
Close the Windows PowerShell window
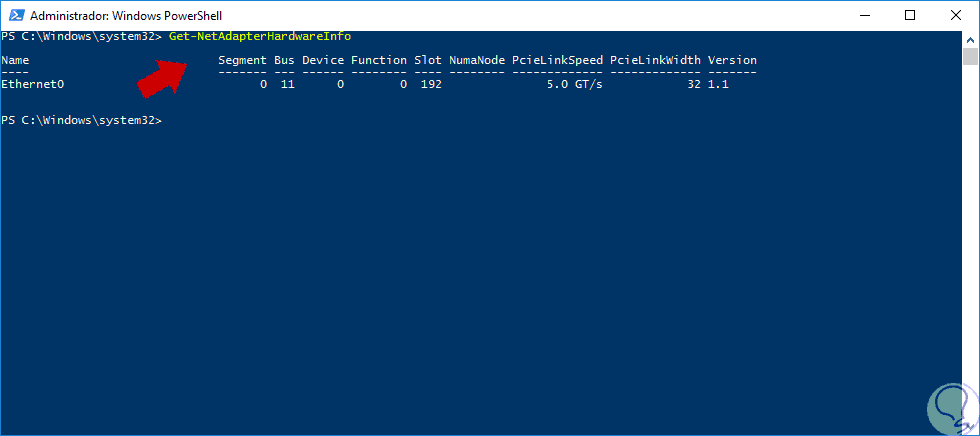coord(955,15)
